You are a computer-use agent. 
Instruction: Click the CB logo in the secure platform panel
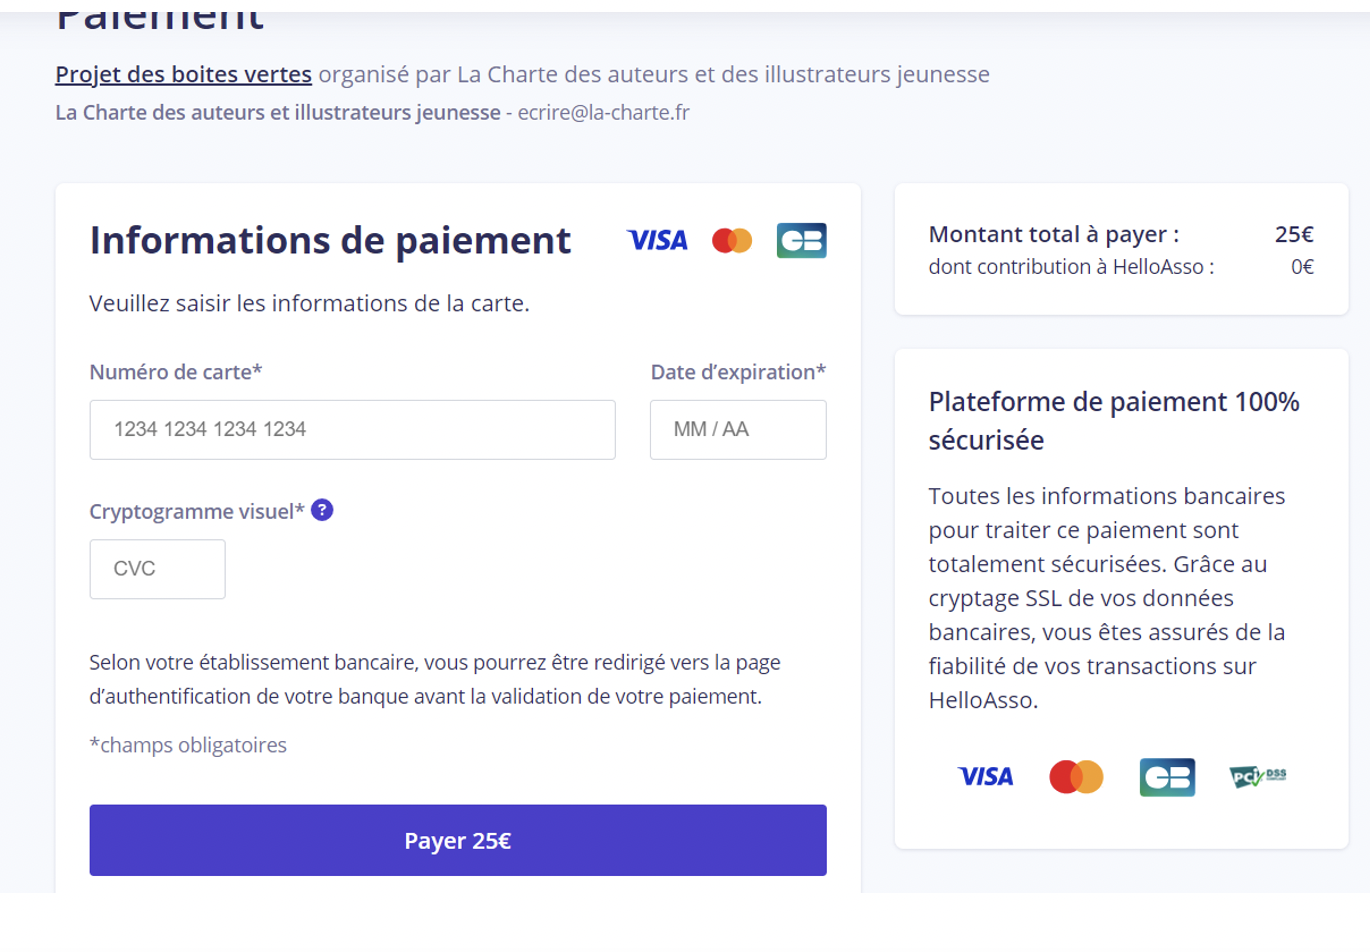coord(1167,777)
